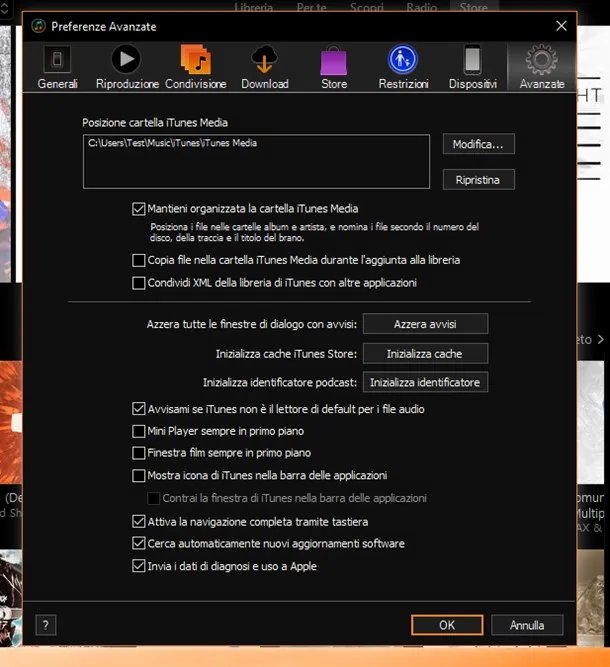Select the Avanzate gear icon
Screen dimensions: 610x667
tap(542, 59)
